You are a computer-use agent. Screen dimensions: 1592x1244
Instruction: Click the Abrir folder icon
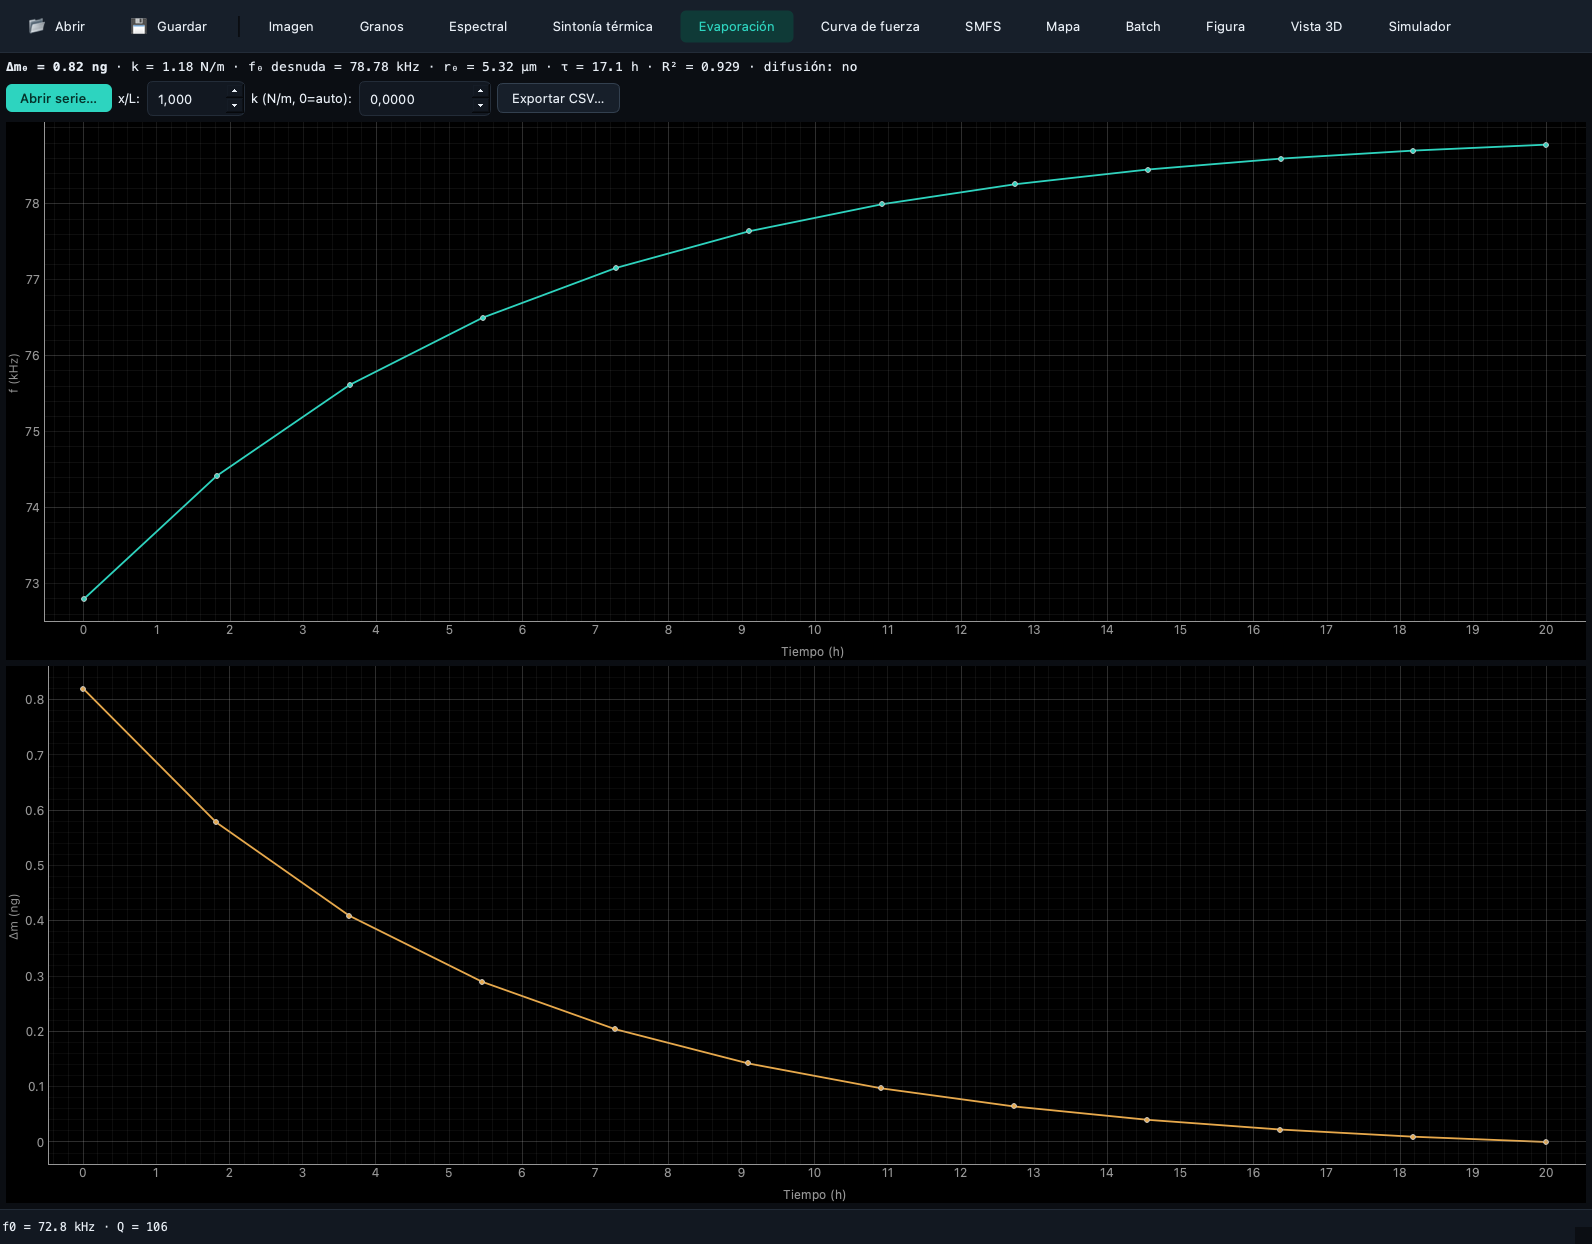37,26
